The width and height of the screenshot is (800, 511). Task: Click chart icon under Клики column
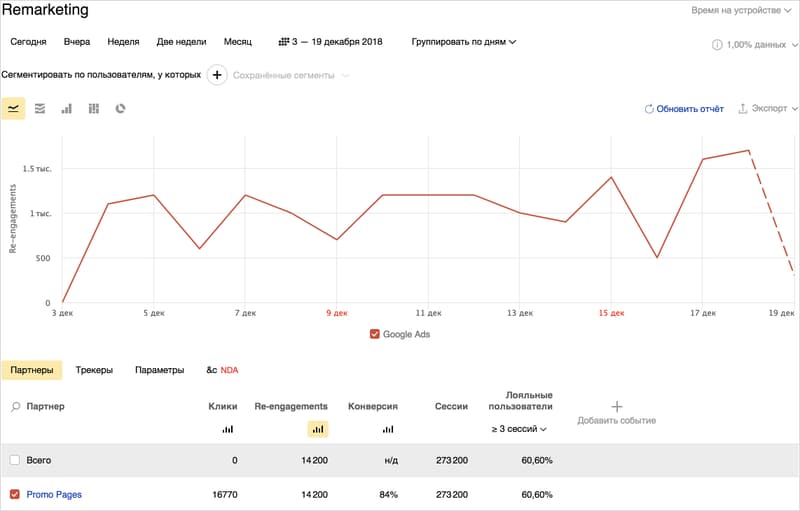[228, 429]
